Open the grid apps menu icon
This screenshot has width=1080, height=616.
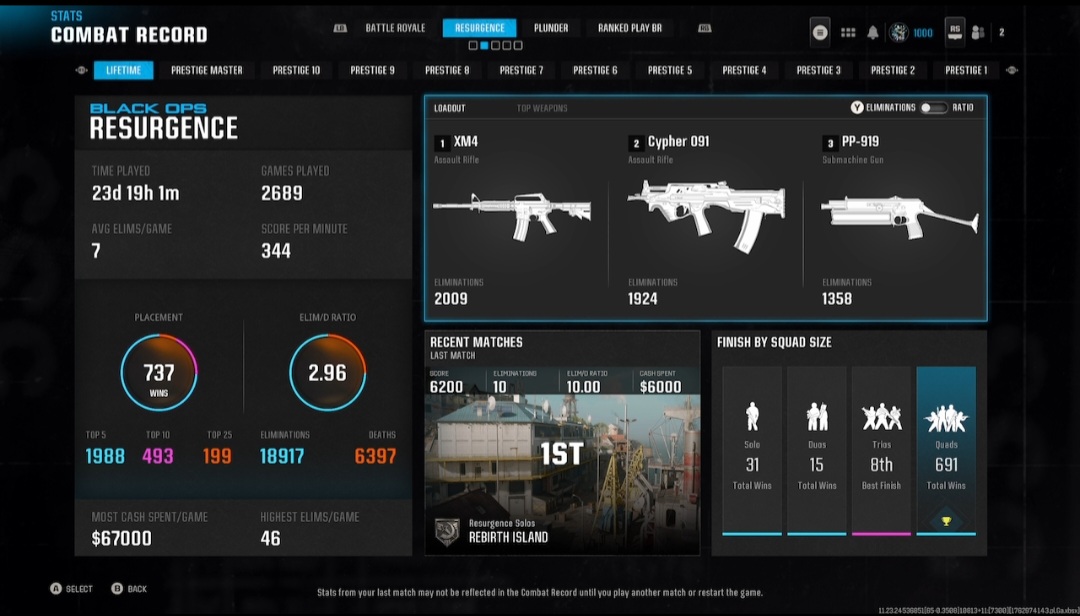(x=848, y=33)
